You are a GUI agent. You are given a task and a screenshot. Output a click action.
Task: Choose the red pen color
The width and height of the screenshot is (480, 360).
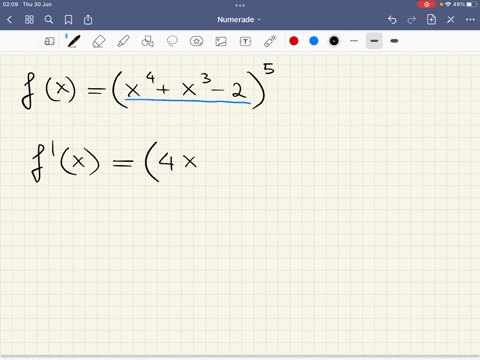pyautogui.click(x=294, y=41)
